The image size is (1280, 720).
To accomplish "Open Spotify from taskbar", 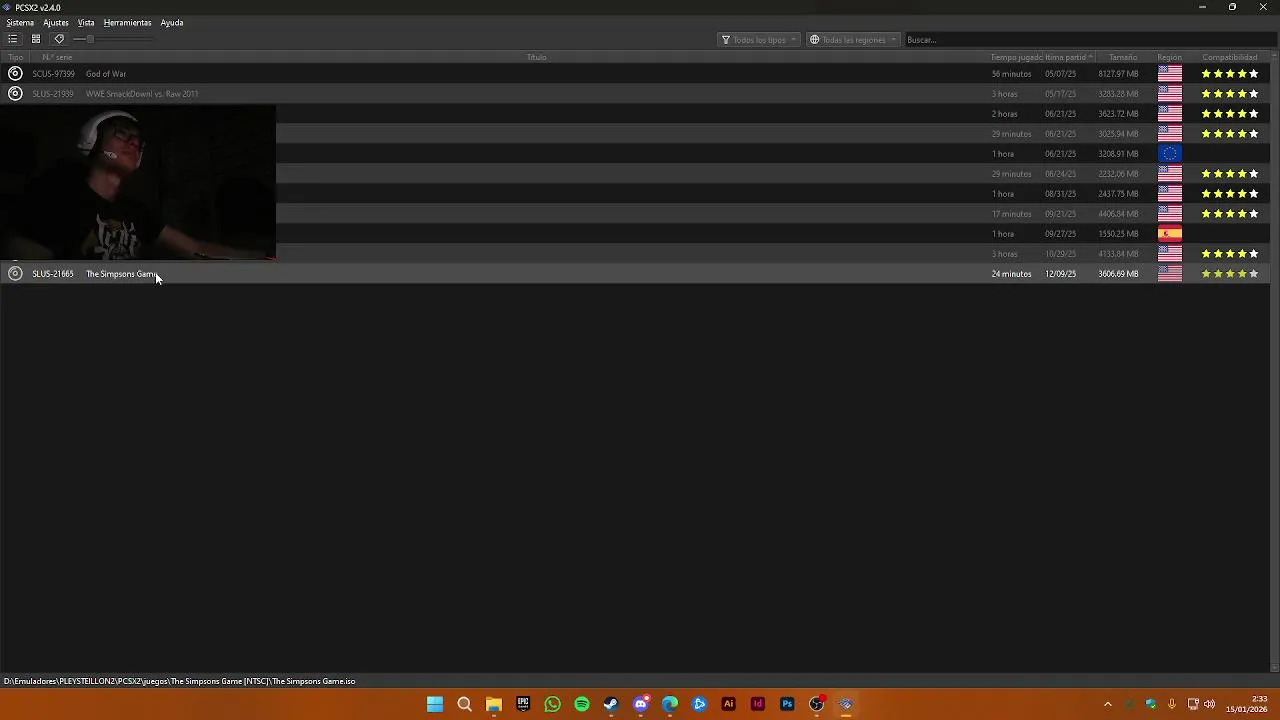I will coord(581,704).
